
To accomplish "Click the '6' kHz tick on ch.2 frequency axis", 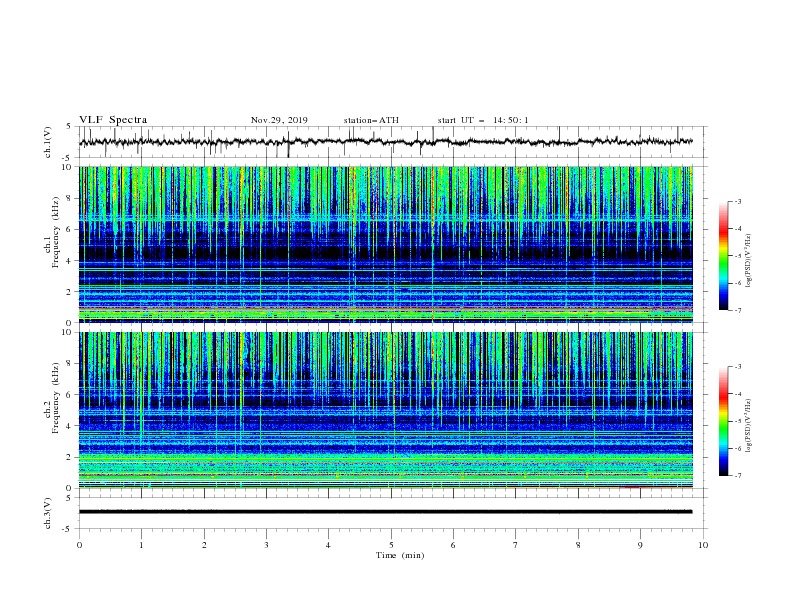I will (x=70, y=395).
